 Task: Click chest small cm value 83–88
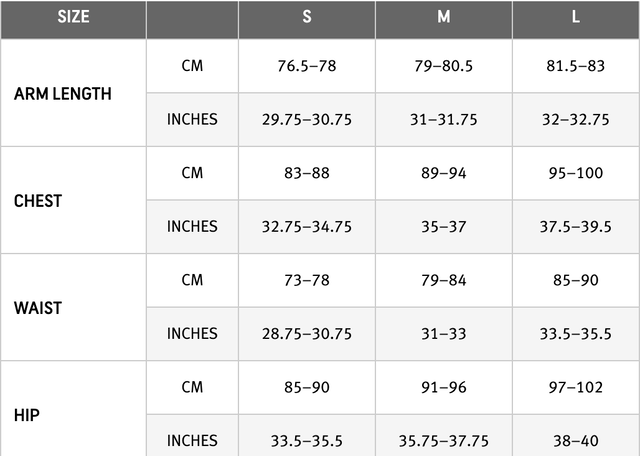point(307,173)
